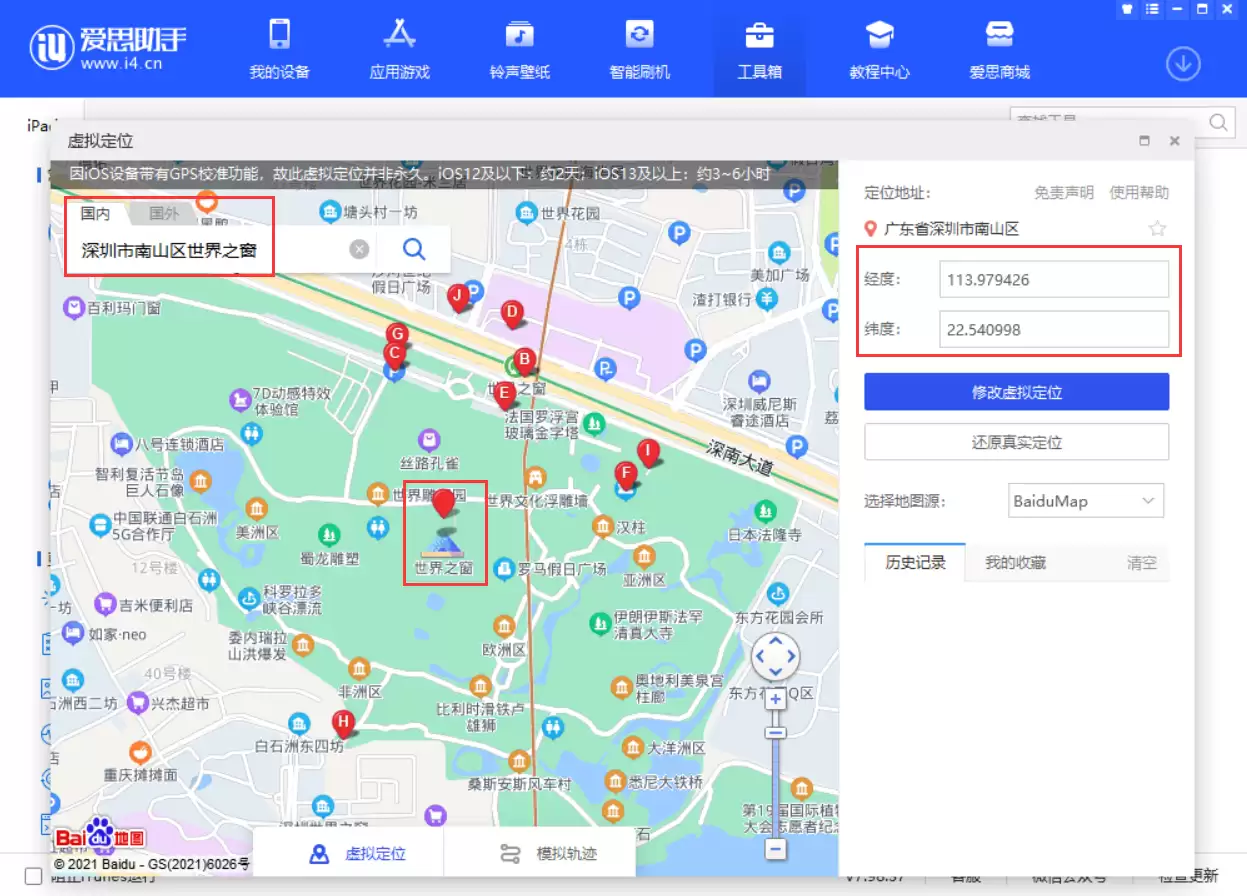
Task: Click map marker J
Action: pos(459,297)
